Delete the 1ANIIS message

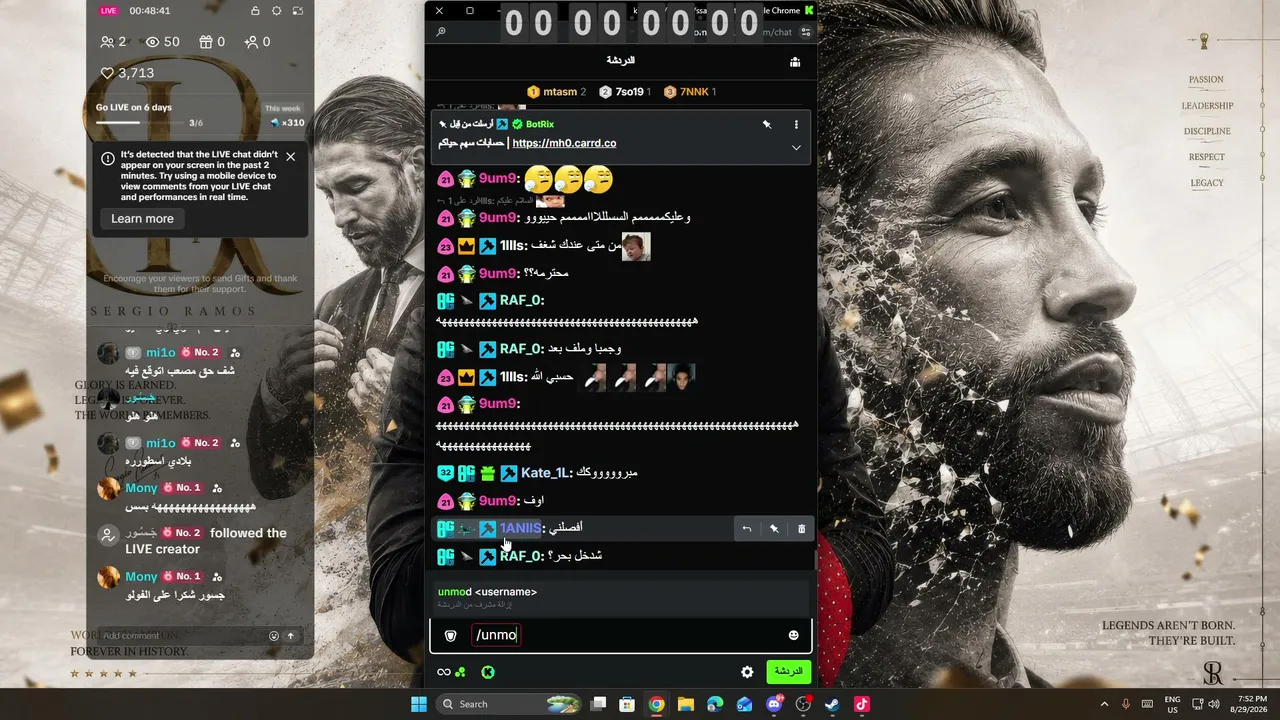pos(801,529)
